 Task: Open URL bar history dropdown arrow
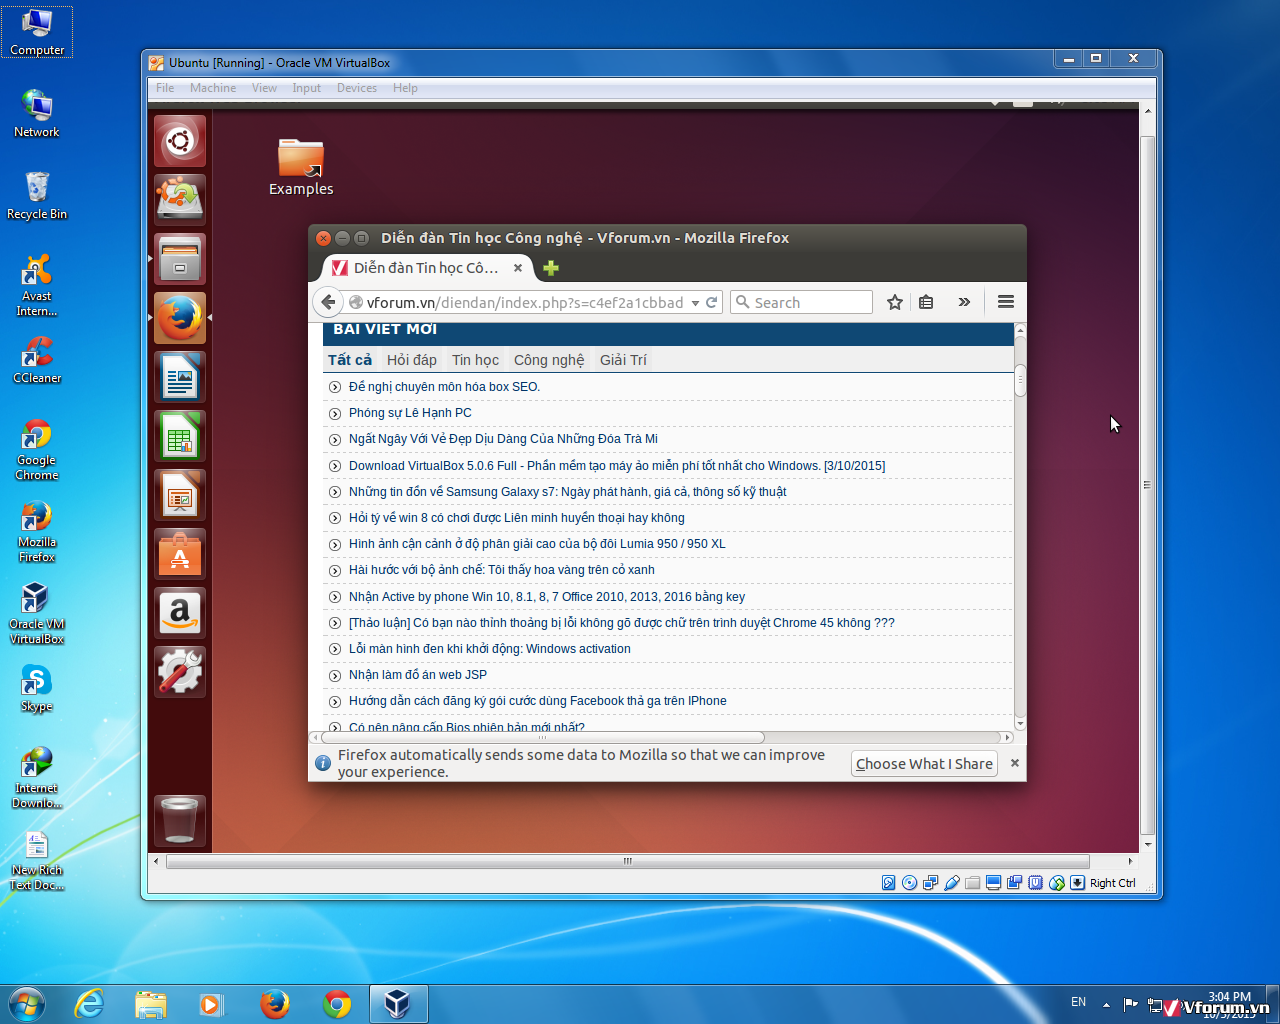tap(695, 303)
